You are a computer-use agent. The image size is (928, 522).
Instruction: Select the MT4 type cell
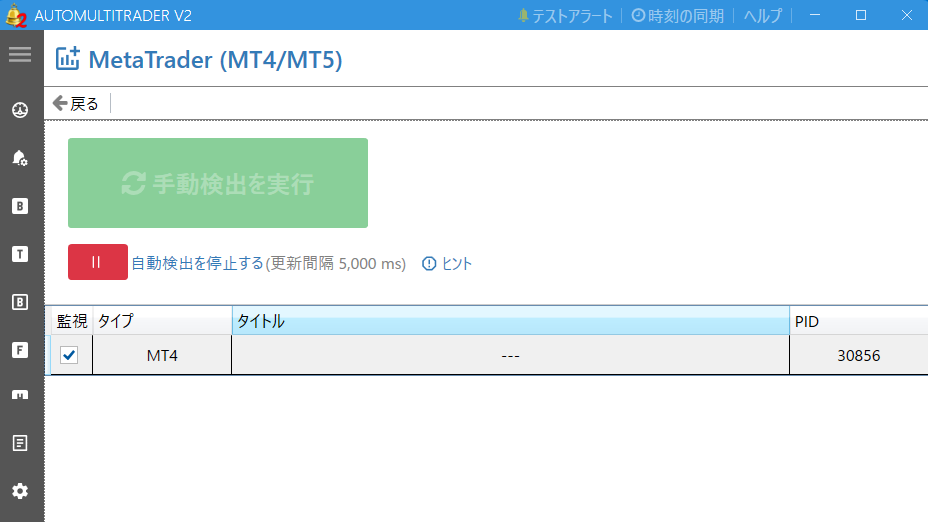pos(162,355)
